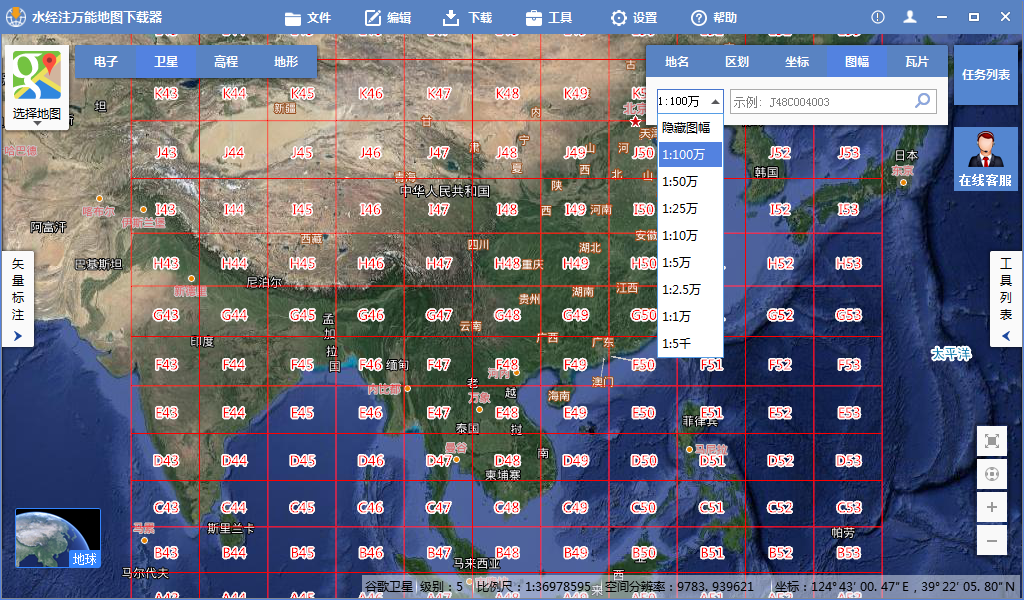Click the zoom in plus button
1024x600 pixels.
click(x=991, y=507)
